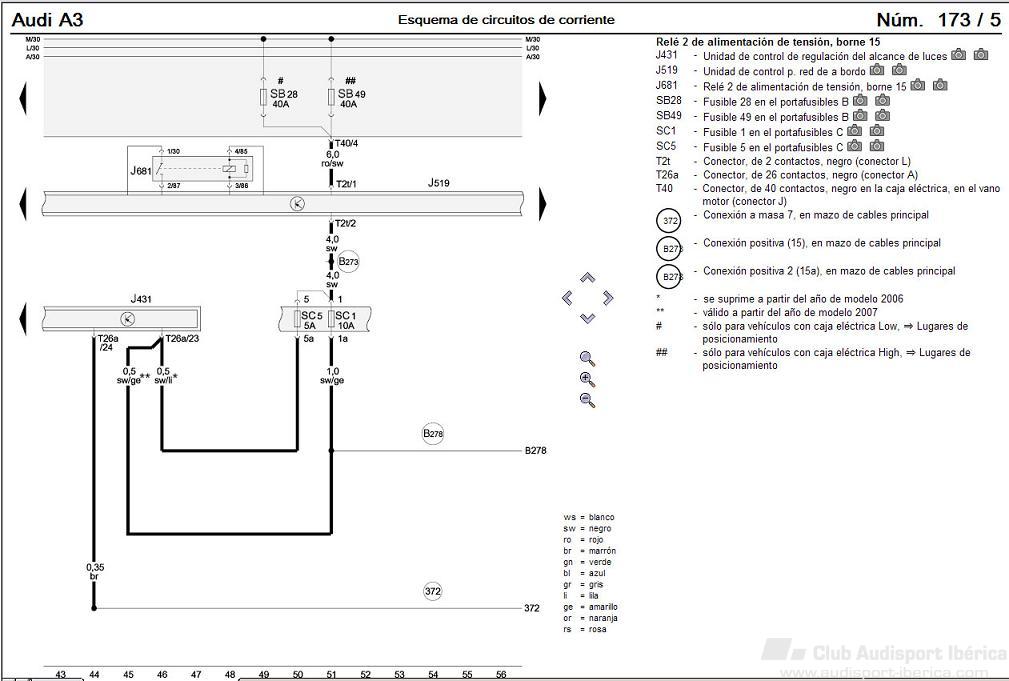Open first camera icon on SC5 legend row
The height and width of the screenshot is (681, 1009).
click(855, 146)
